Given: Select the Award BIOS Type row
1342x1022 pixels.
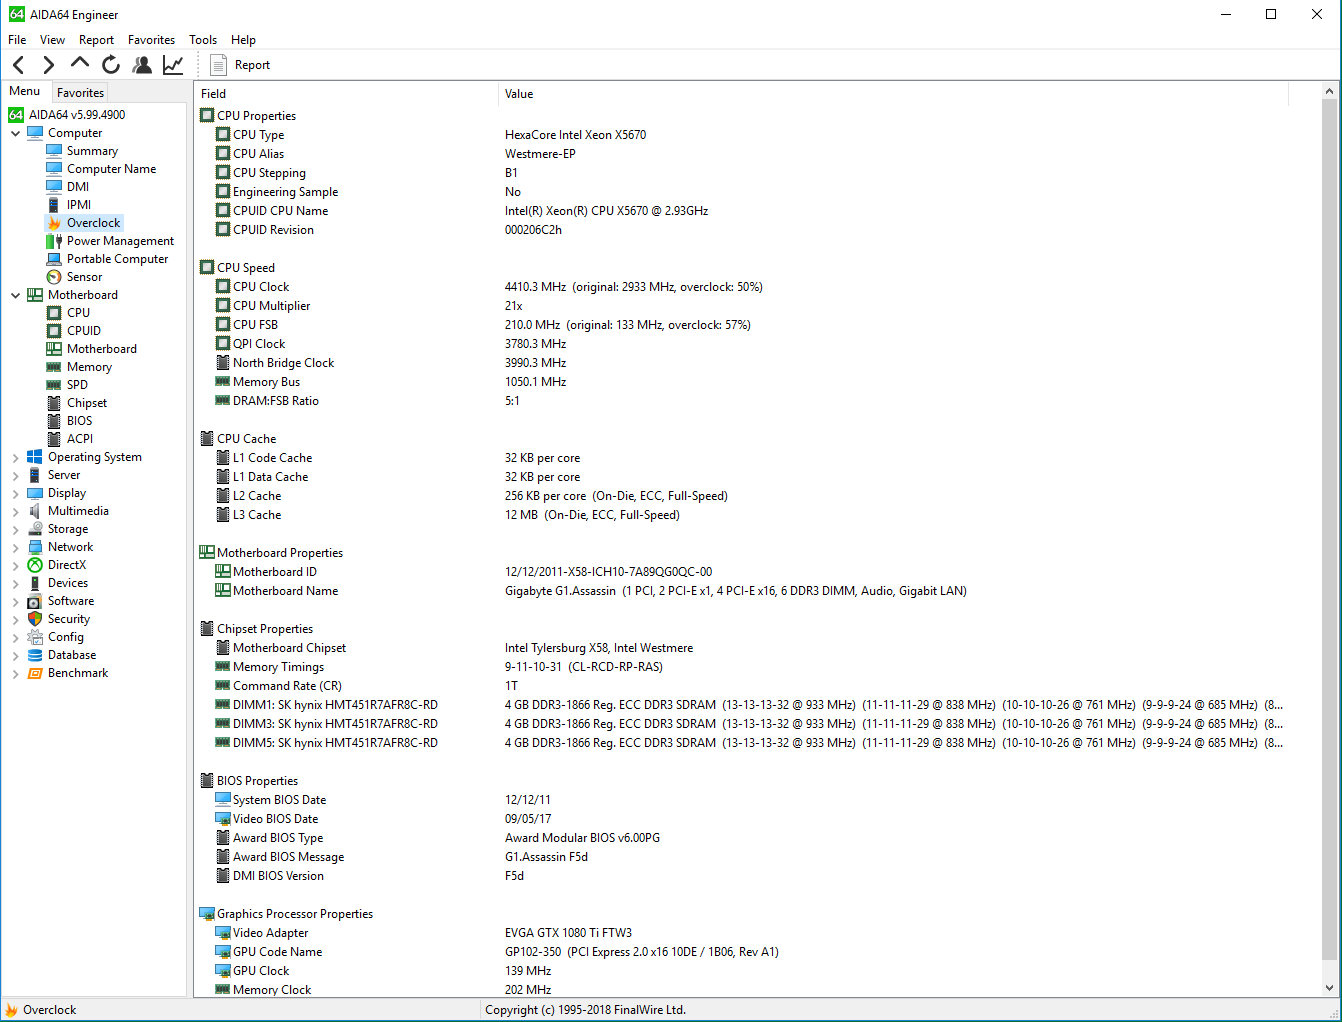Looking at the screenshot, I should coord(740,838).
